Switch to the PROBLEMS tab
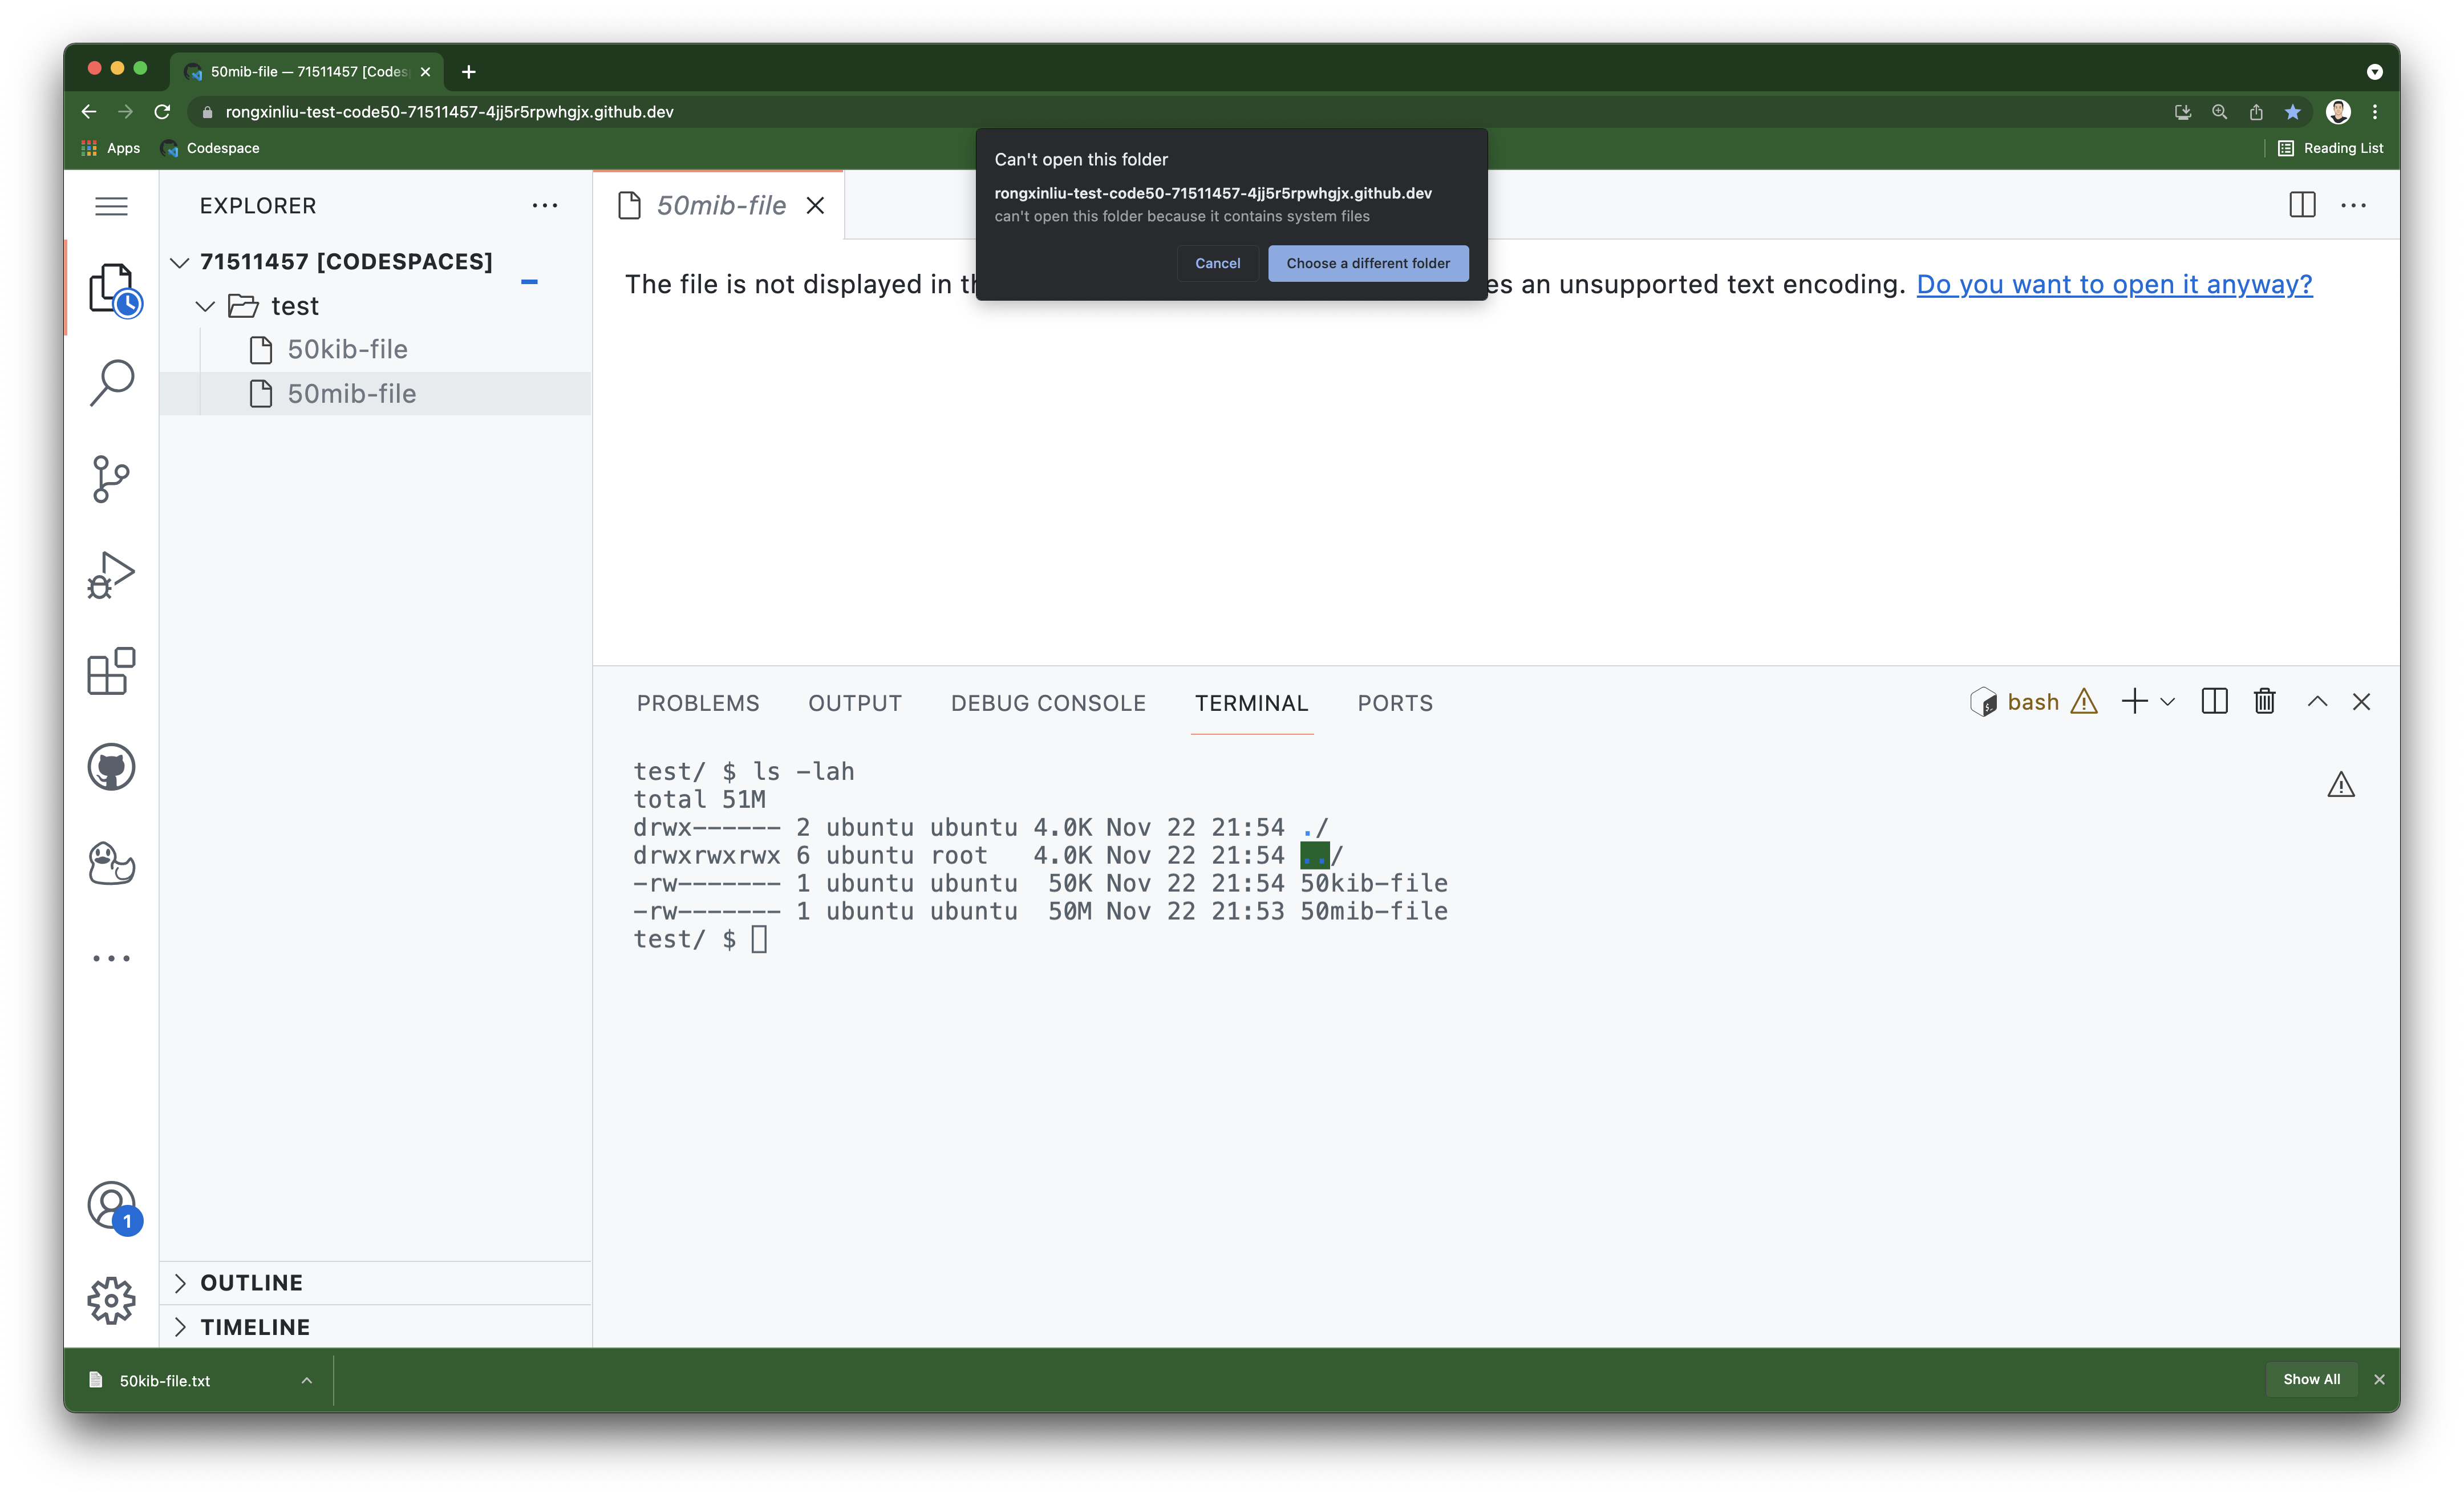This screenshot has width=2464, height=1497. click(697, 703)
